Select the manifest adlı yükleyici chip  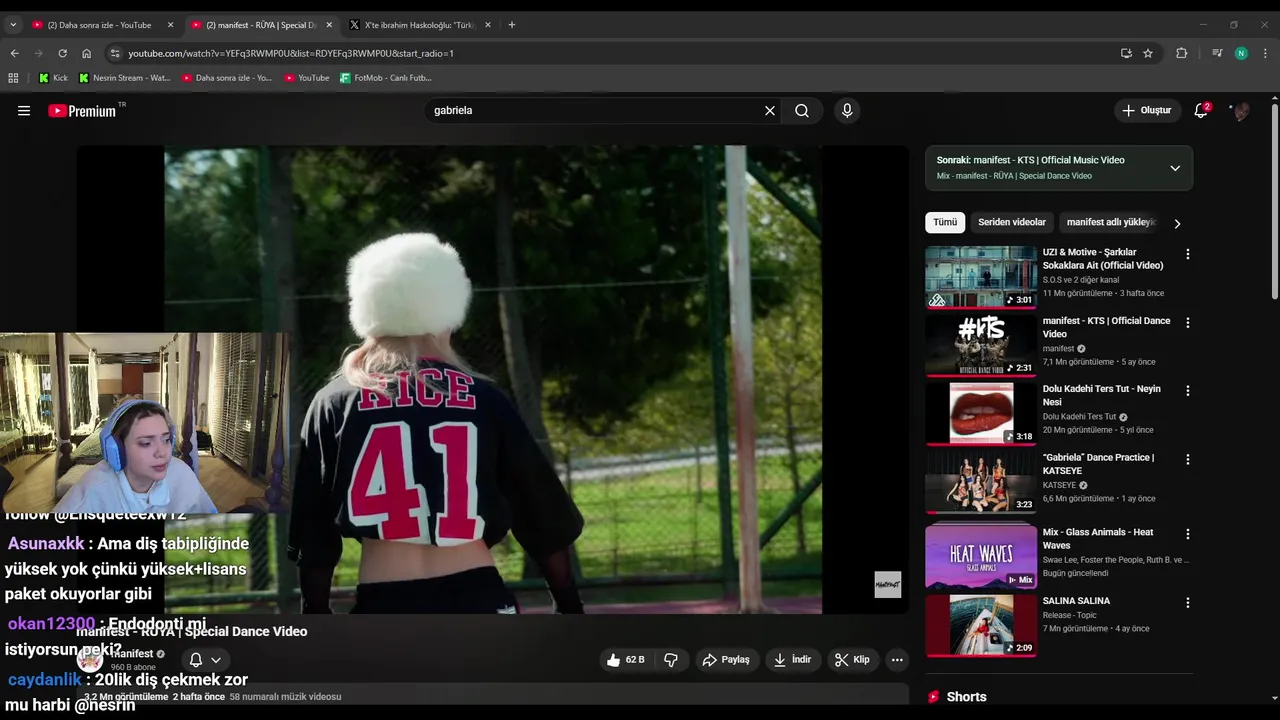pyautogui.click(x=1110, y=223)
